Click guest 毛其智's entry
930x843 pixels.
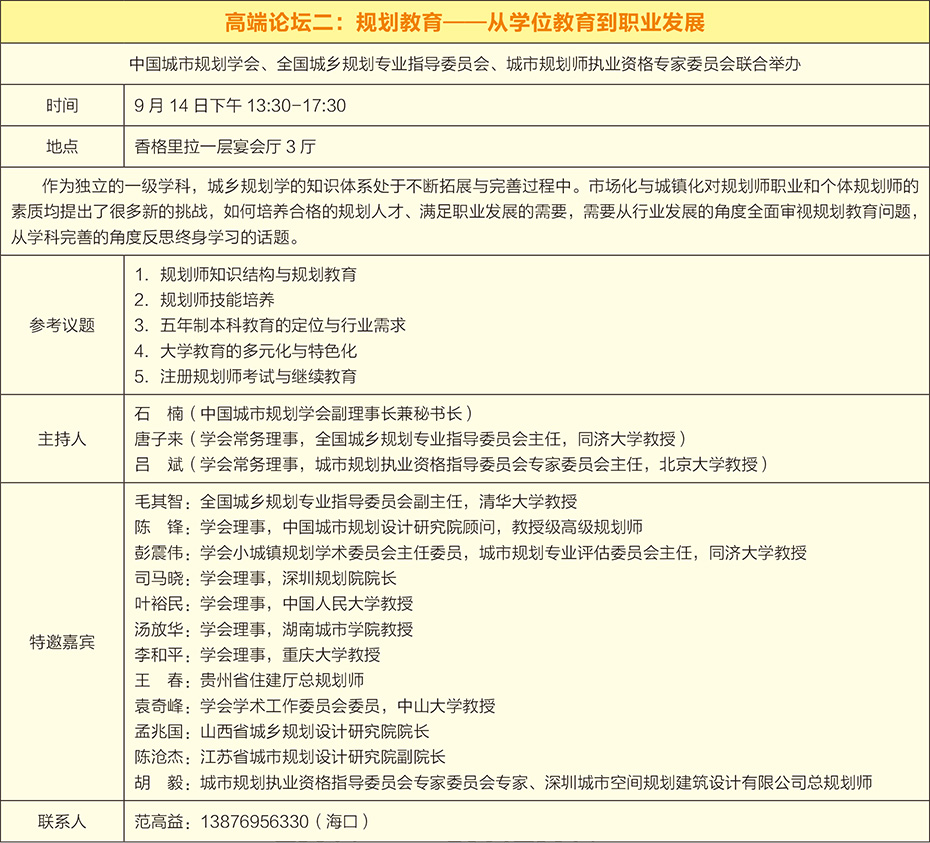coord(355,502)
